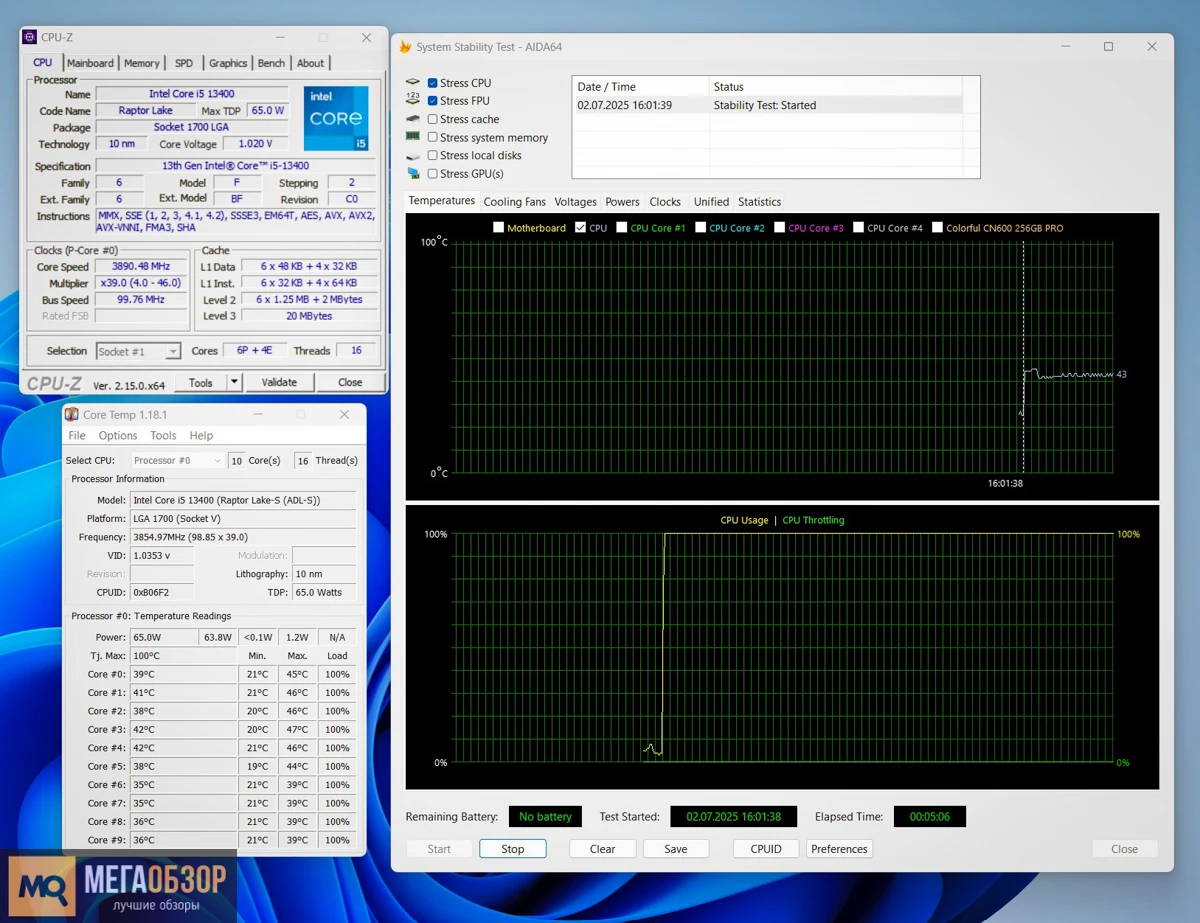Click the Stress CPU chip icon
The image size is (1200, 923).
click(413, 83)
